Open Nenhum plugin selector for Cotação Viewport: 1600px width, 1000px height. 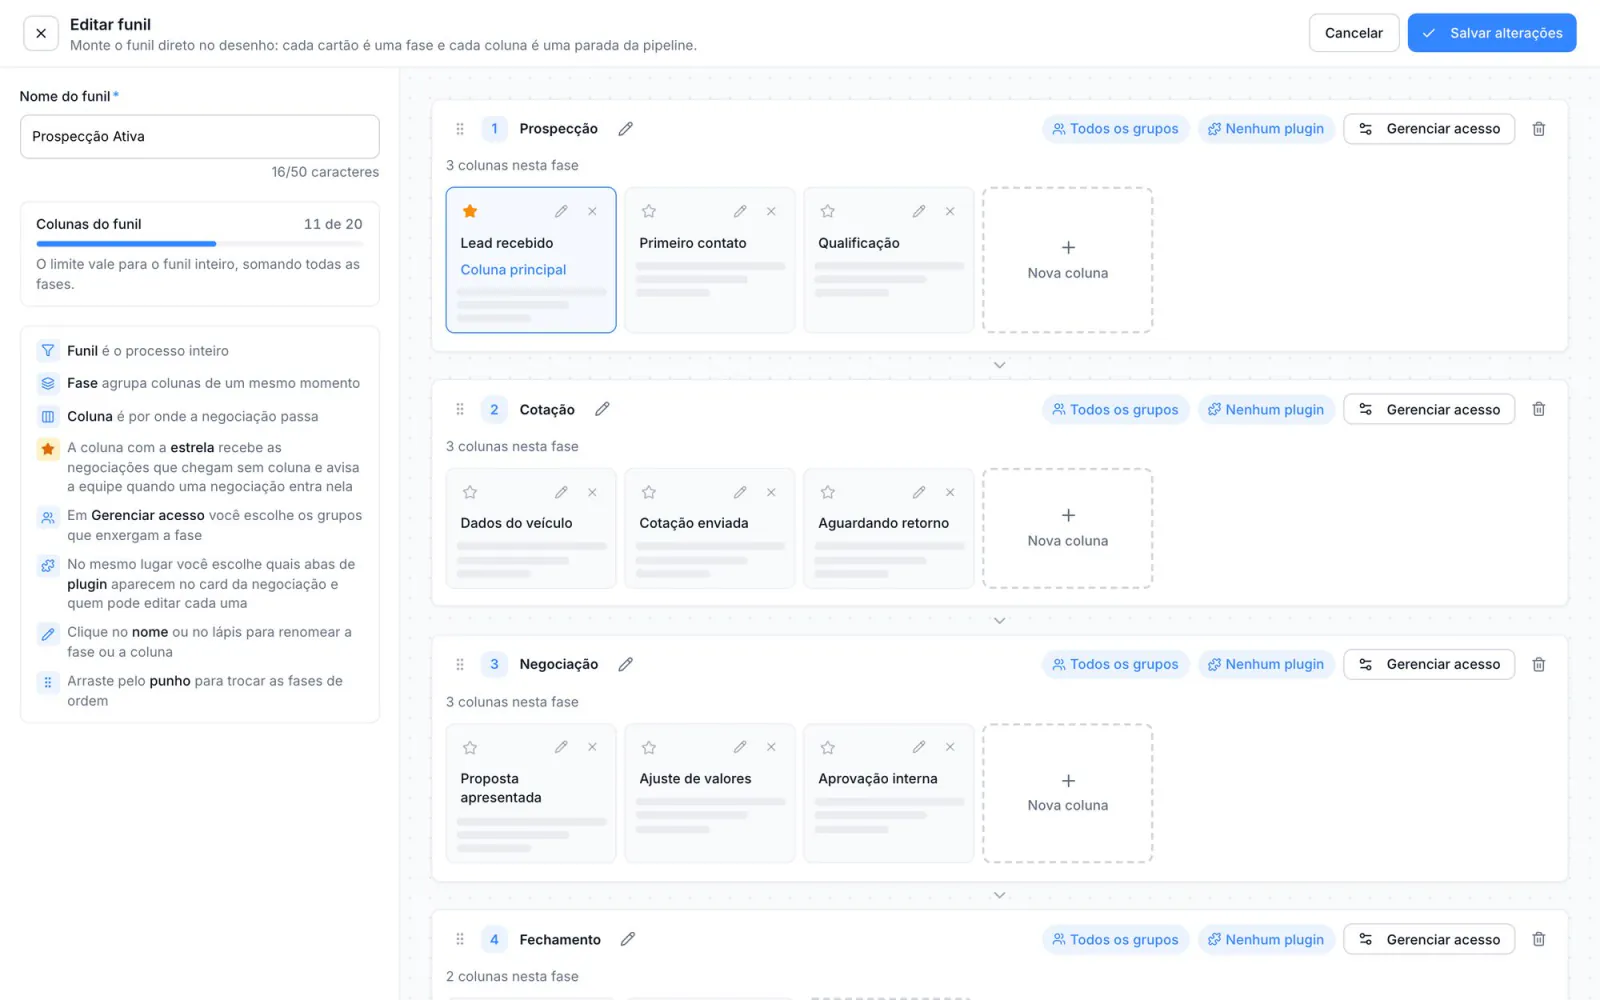(x=1266, y=409)
